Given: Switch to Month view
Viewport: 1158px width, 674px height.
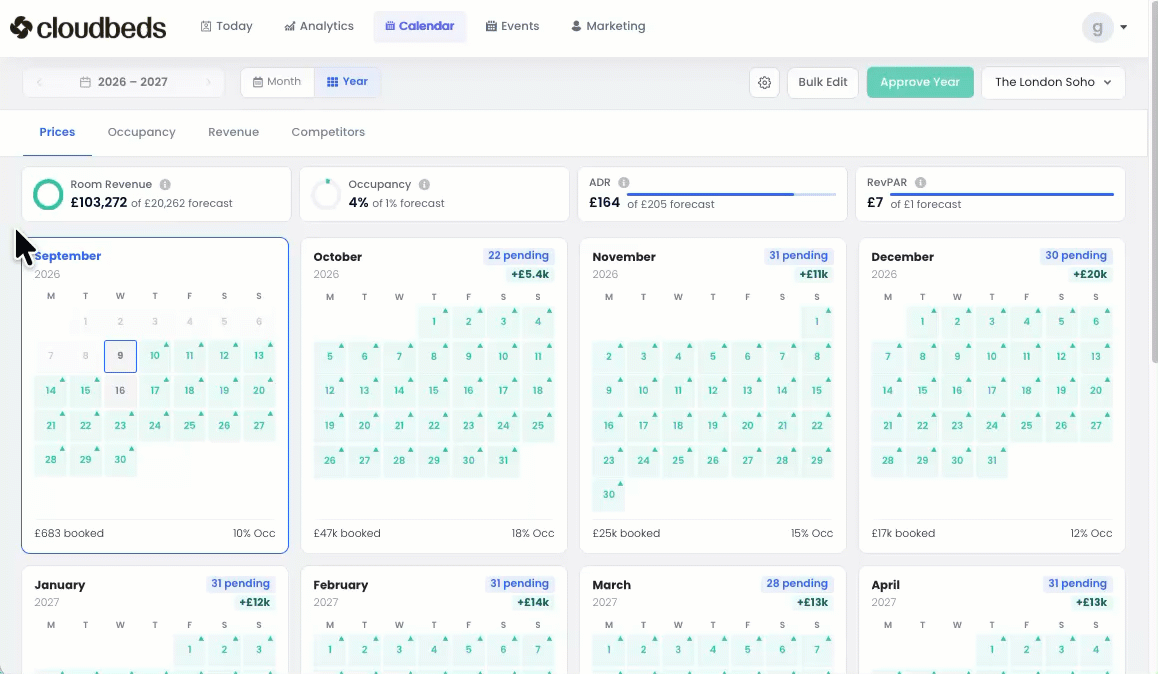Looking at the screenshot, I should click(x=277, y=82).
